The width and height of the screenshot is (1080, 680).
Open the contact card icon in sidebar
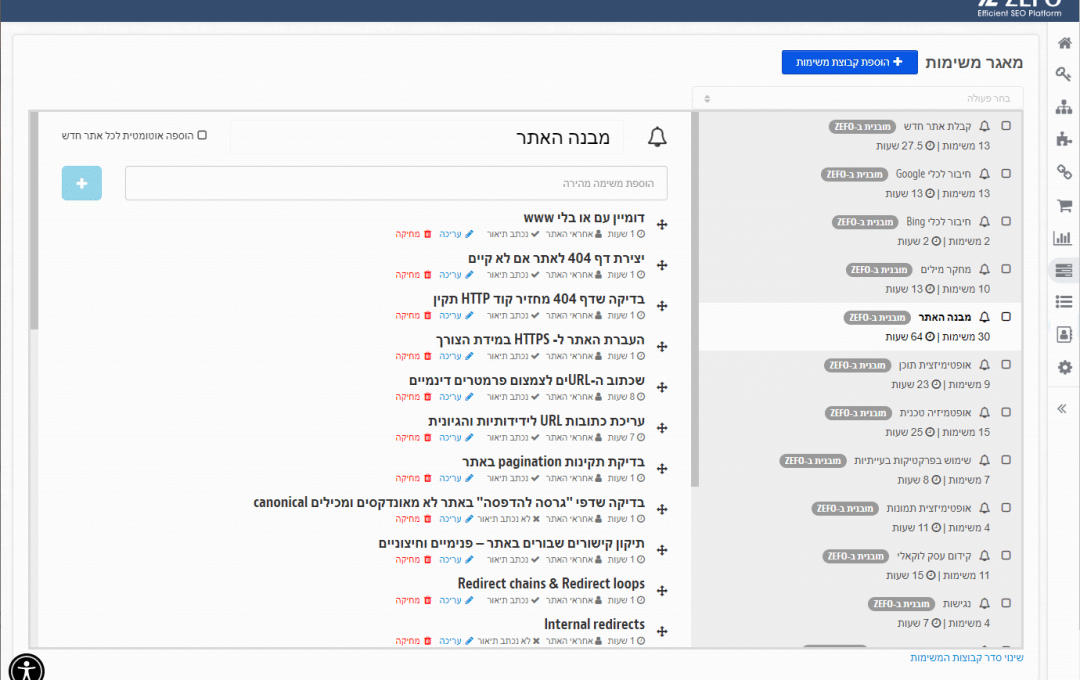click(x=1064, y=335)
